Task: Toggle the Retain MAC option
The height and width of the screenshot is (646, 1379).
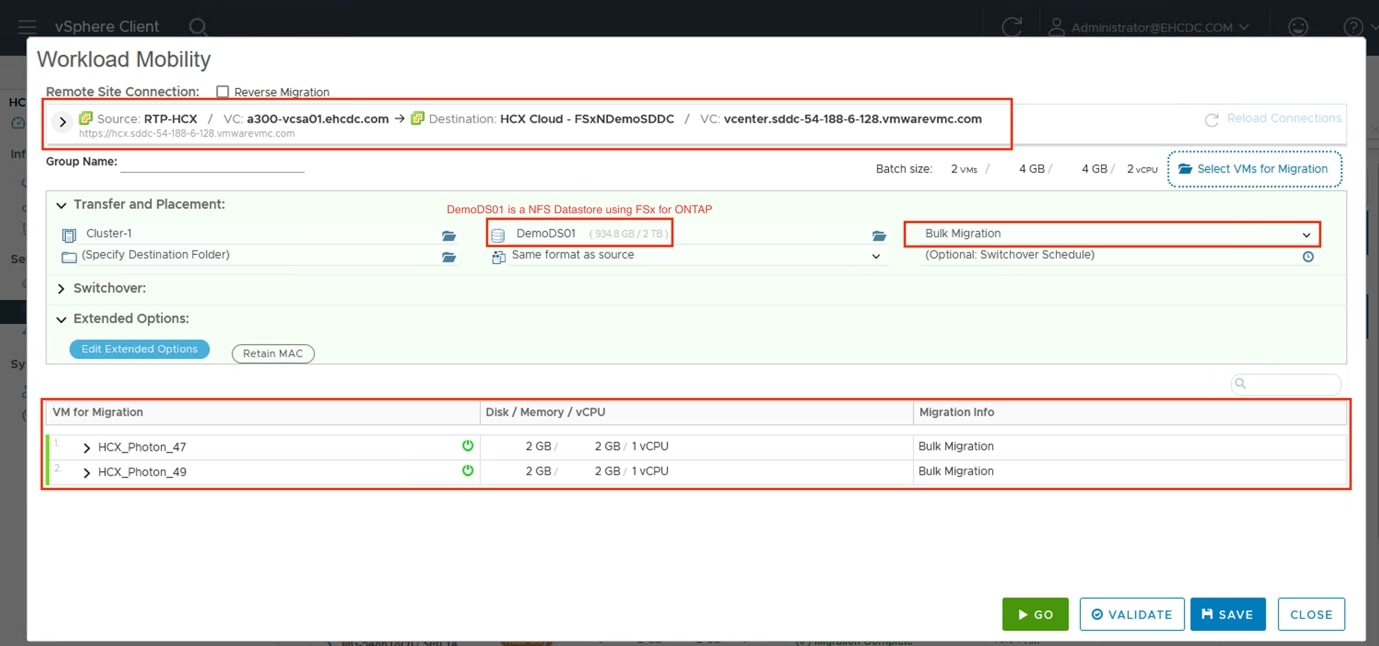Action: [x=273, y=353]
